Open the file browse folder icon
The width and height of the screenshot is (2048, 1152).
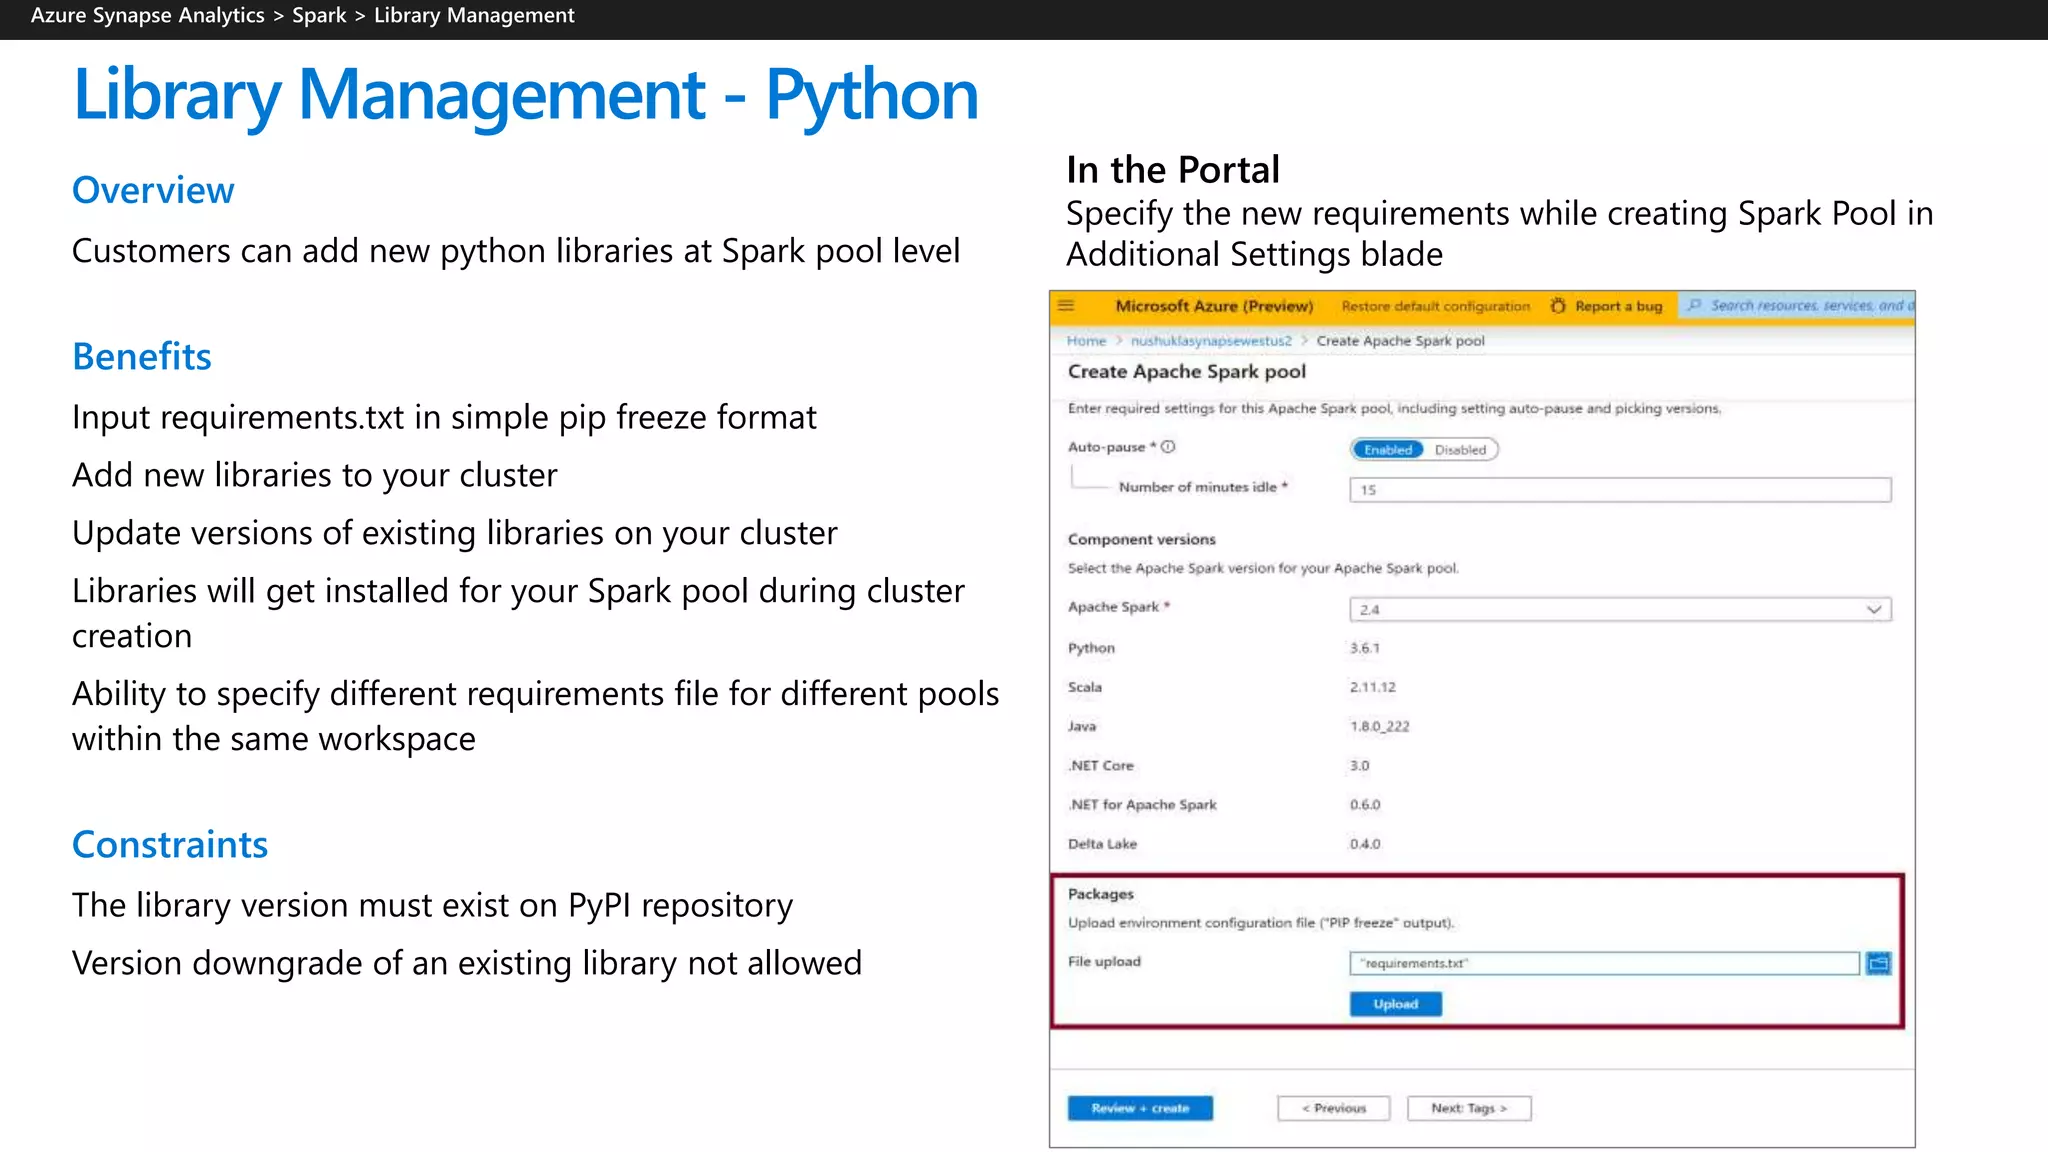pos(1879,963)
